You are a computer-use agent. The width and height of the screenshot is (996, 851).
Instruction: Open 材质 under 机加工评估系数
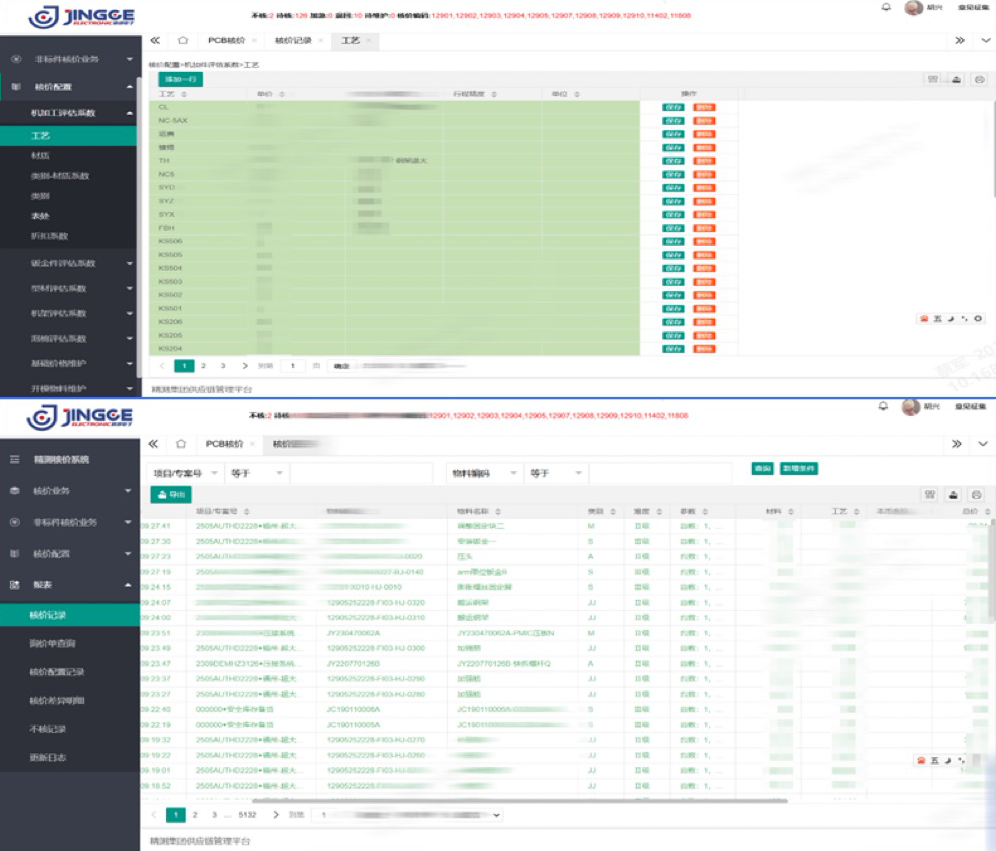point(40,155)
